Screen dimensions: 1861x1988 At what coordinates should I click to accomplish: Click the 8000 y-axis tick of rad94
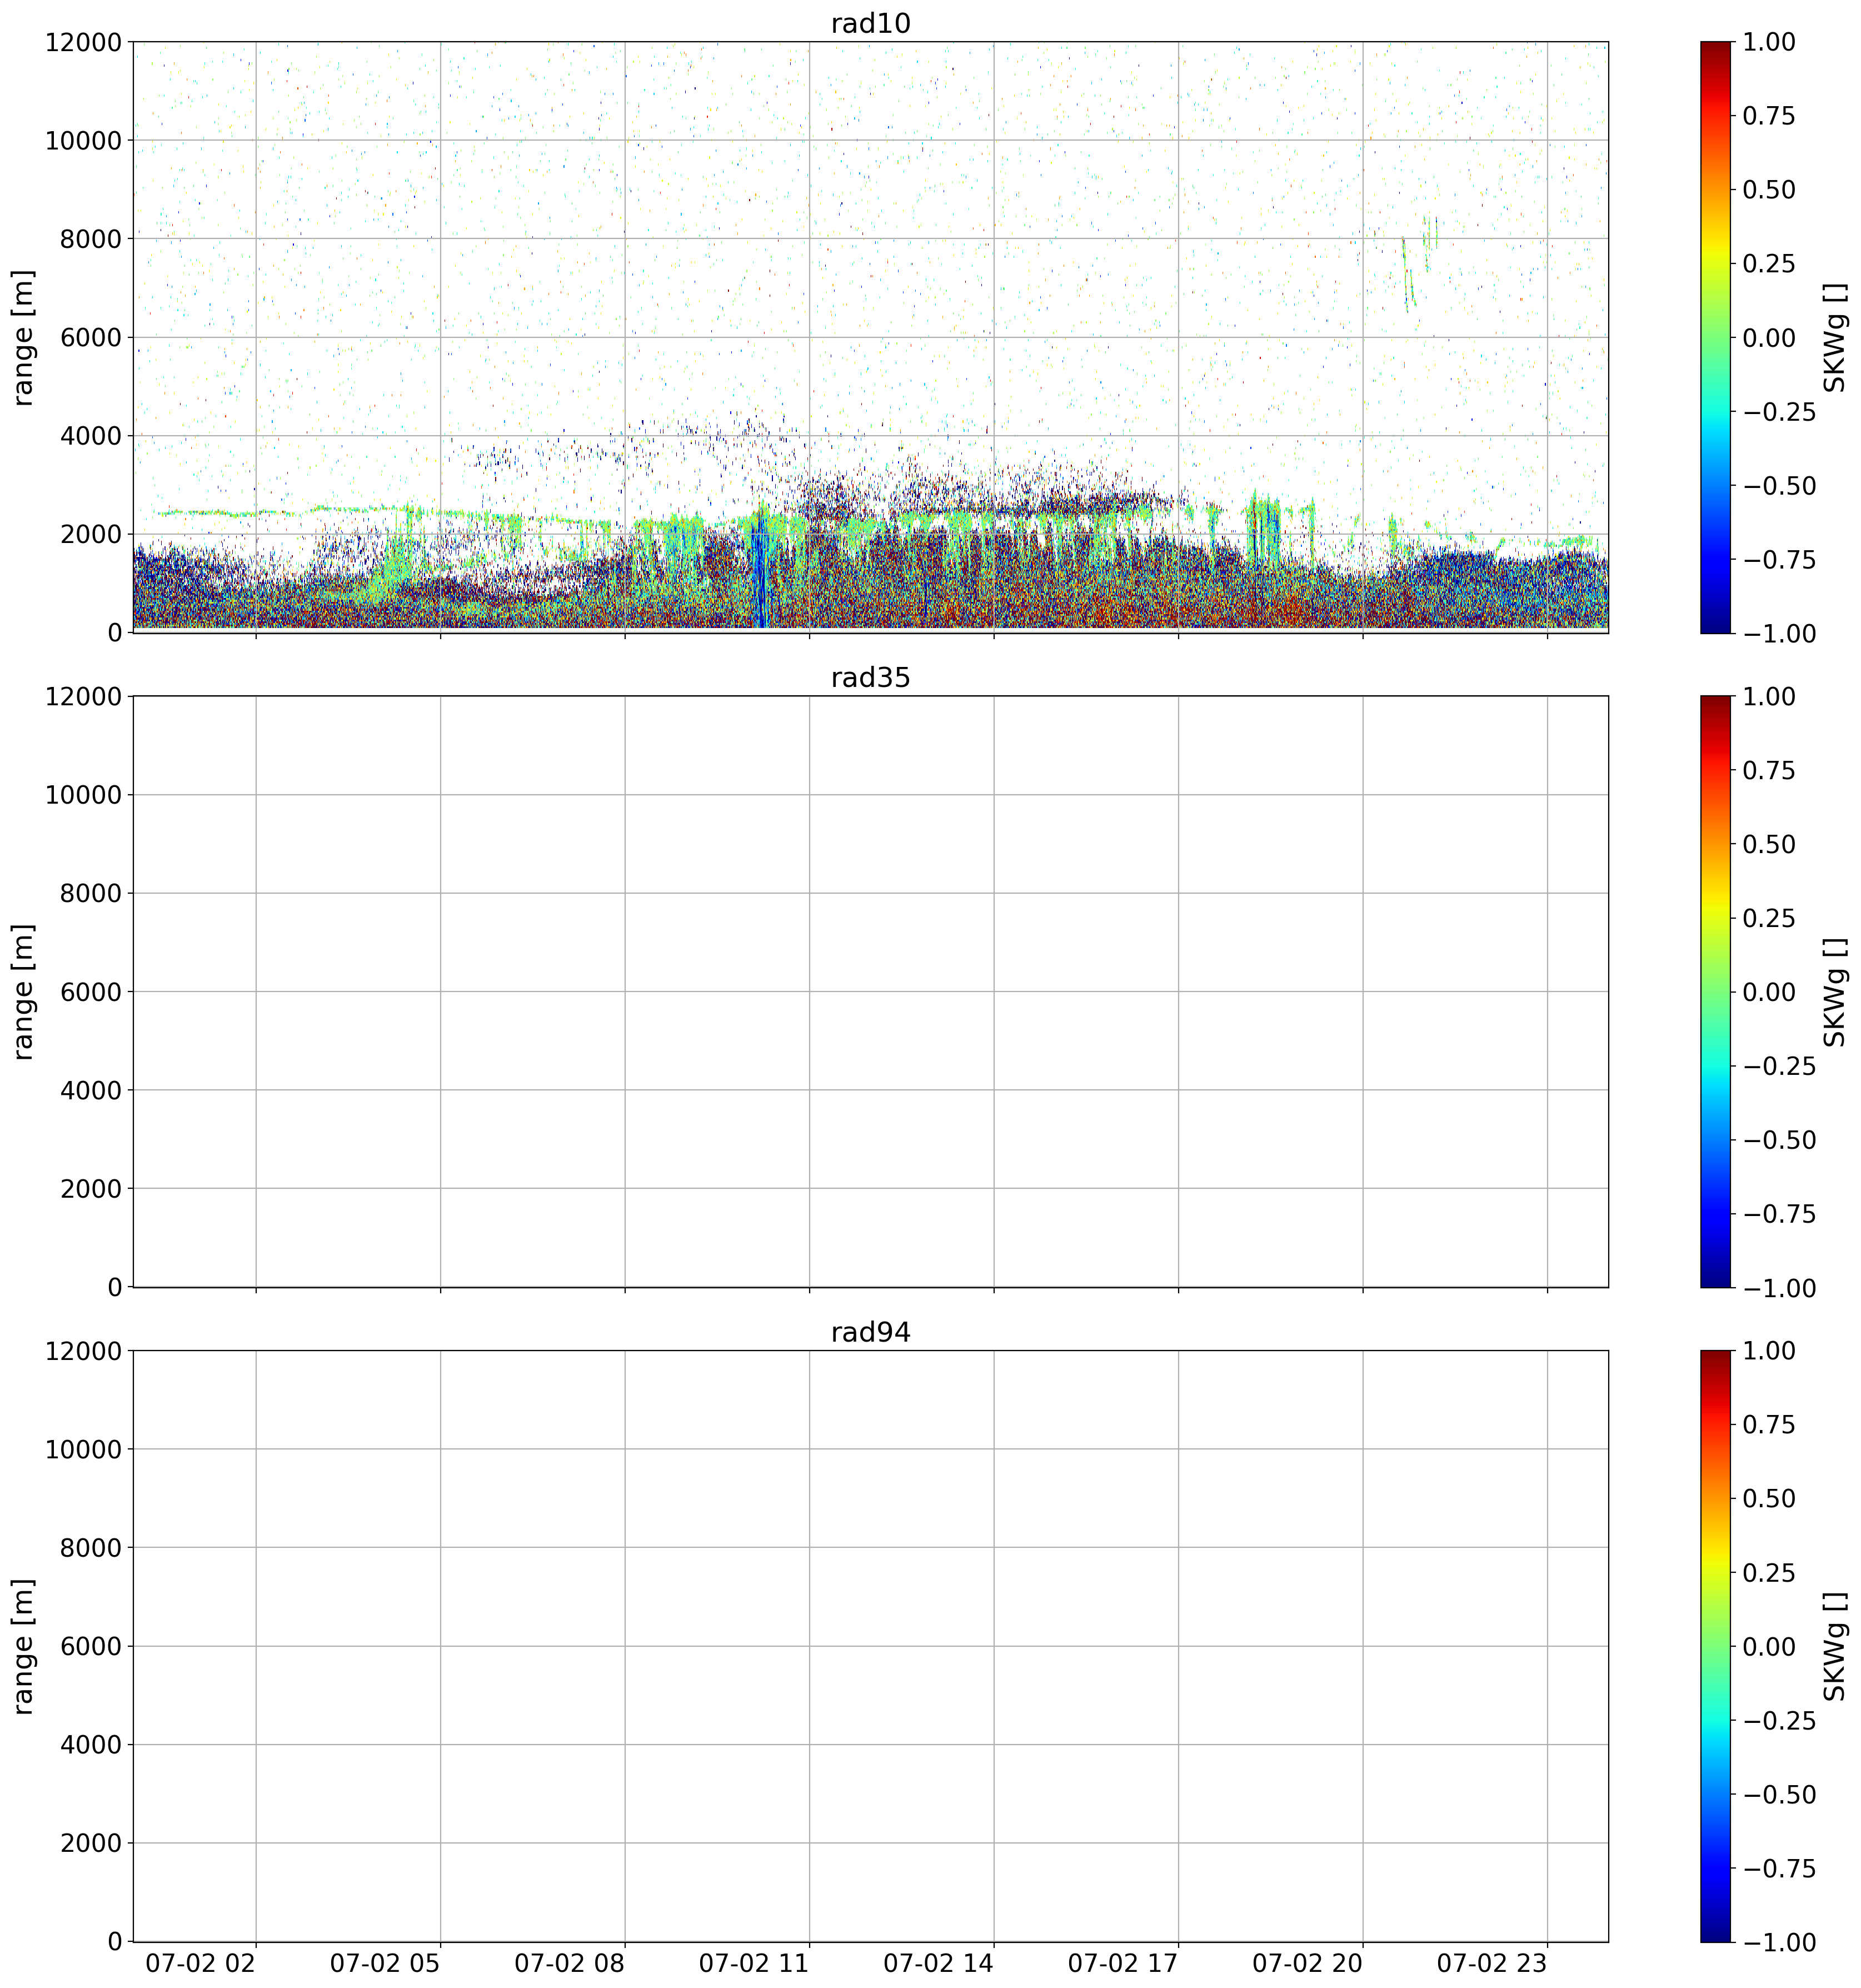click(x=91, y=1548)
